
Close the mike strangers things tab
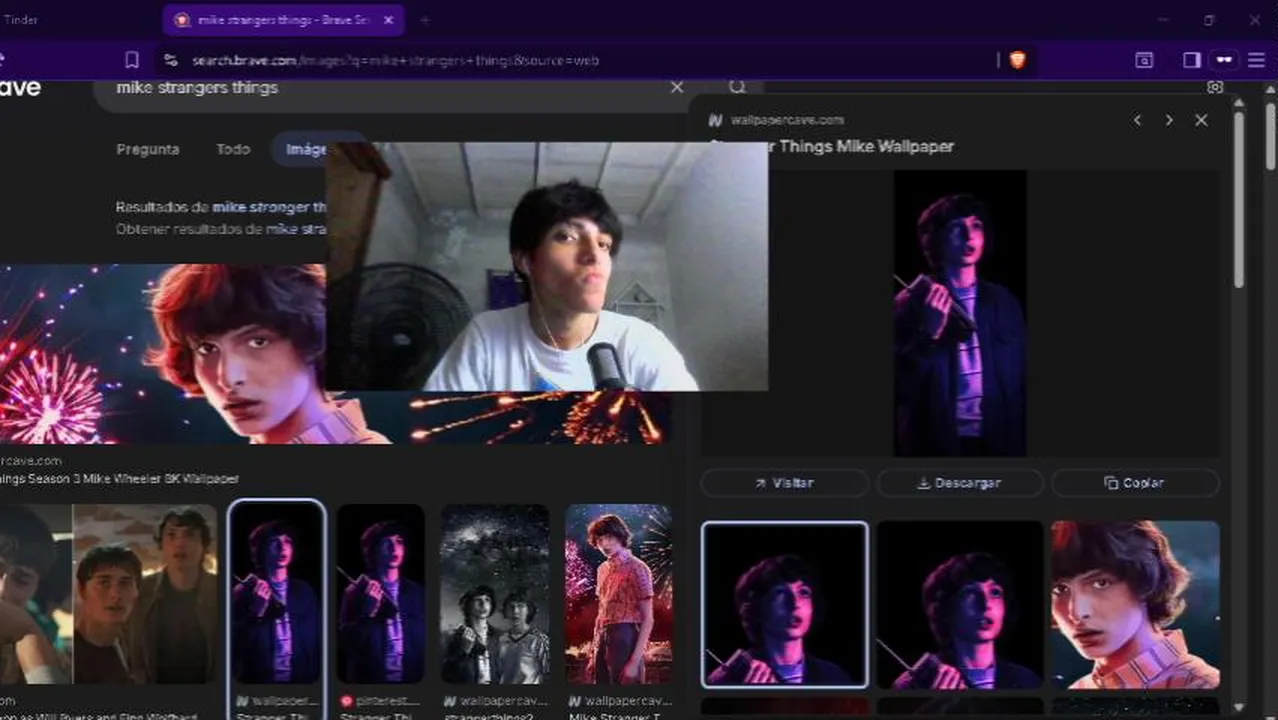point(389,20)
